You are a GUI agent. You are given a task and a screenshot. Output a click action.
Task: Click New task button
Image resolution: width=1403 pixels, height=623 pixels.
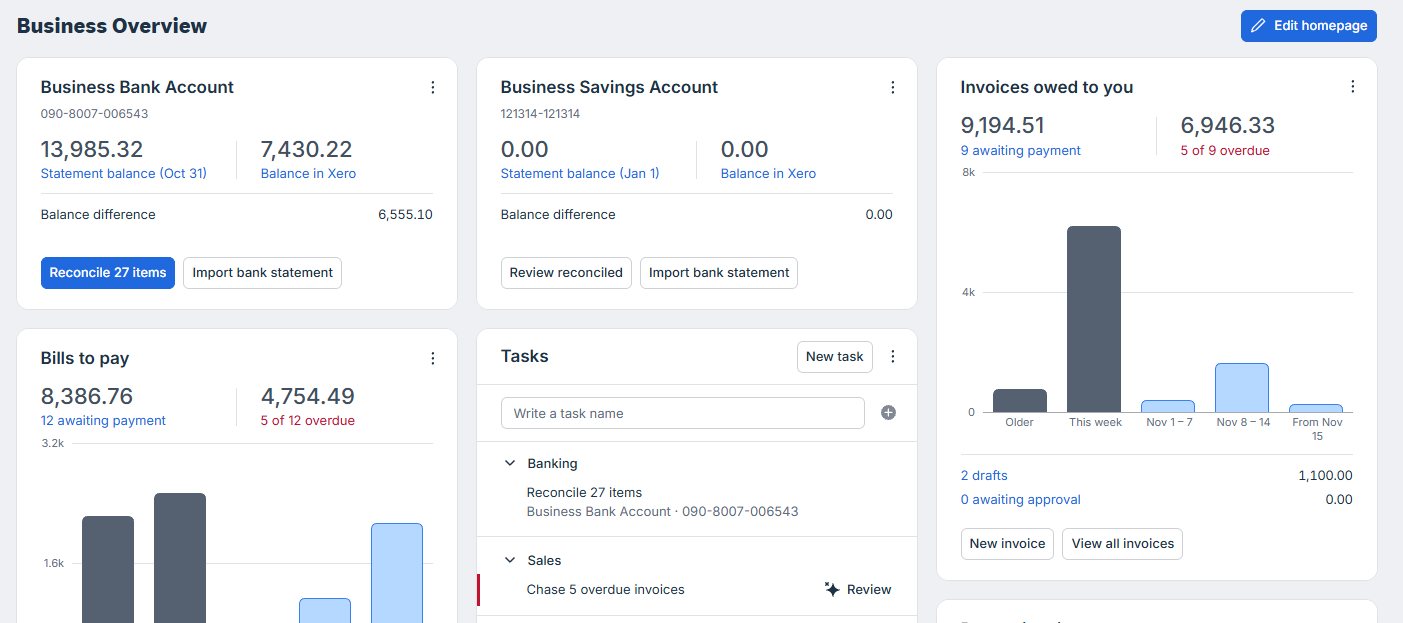click(835, 357)
